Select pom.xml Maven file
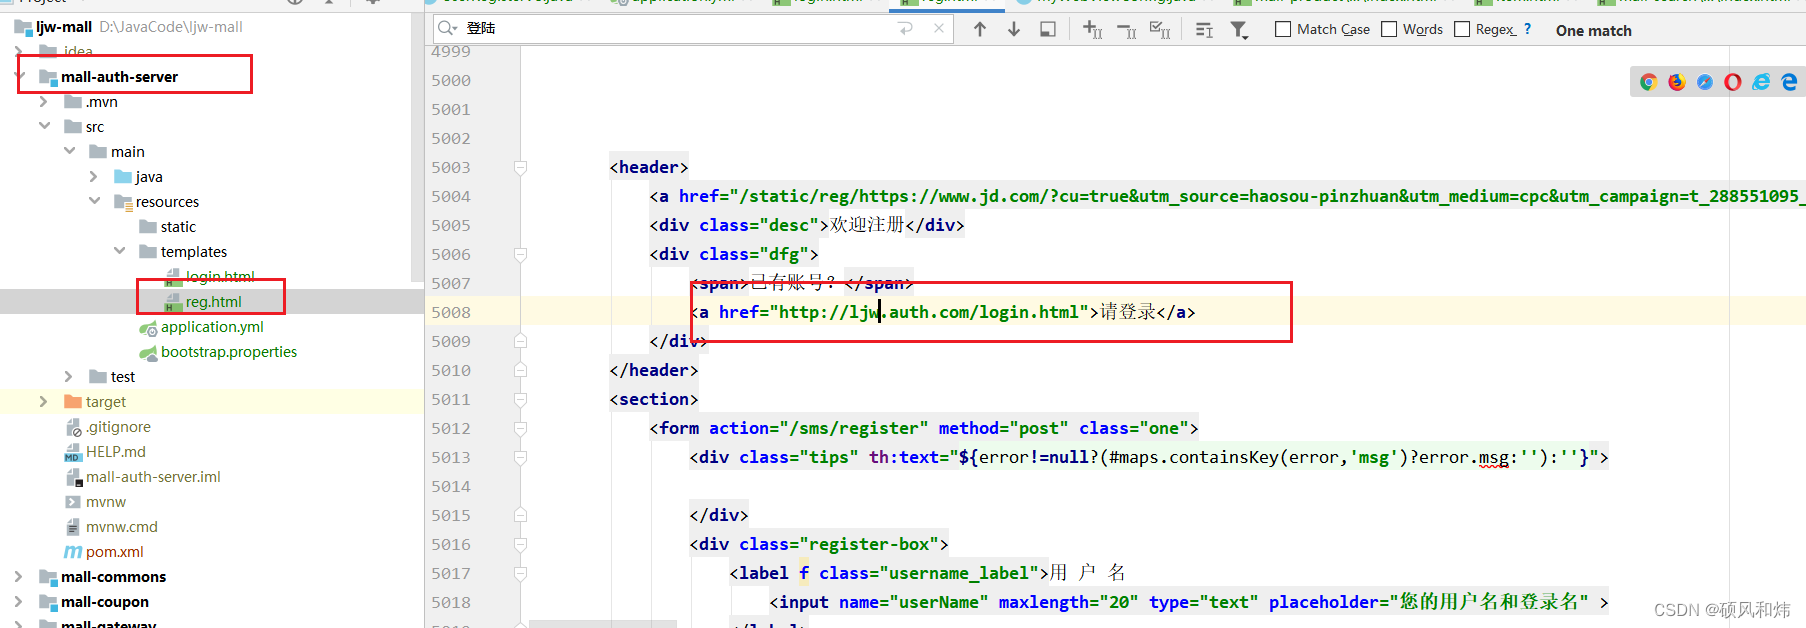Viewport: 1806px width, 628px height. [114, 551]
